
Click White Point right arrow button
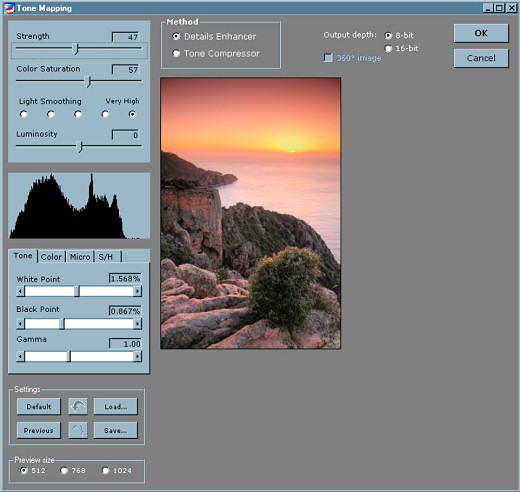137,291
